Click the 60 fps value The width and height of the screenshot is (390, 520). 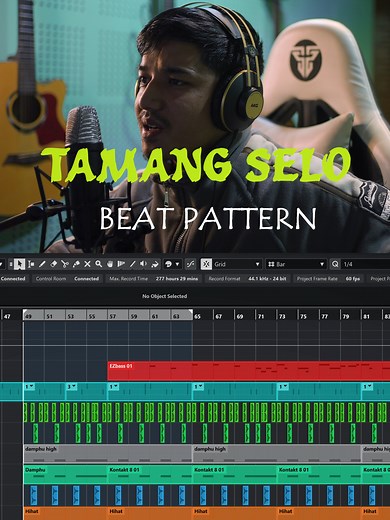coord(353,279)
